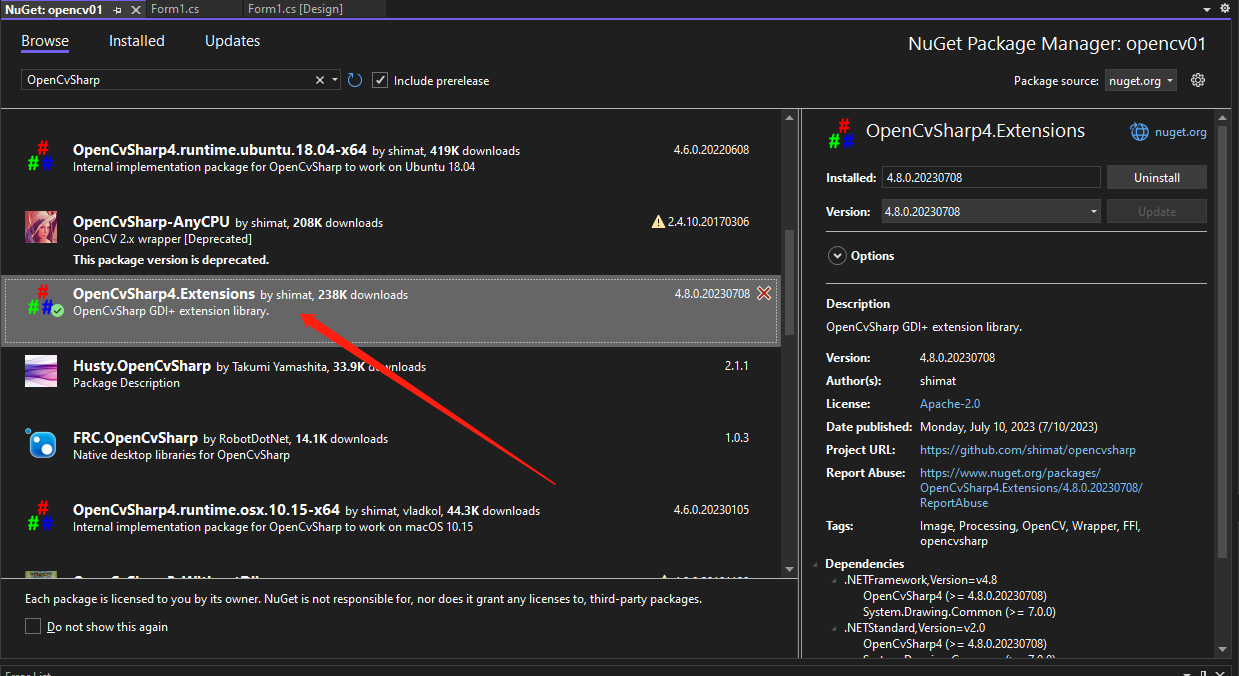The width and height of the screenshot is (1239, 676).
Task: Open the Package source dropdown
Action: pyautogui.click(x=1141, y=81)
